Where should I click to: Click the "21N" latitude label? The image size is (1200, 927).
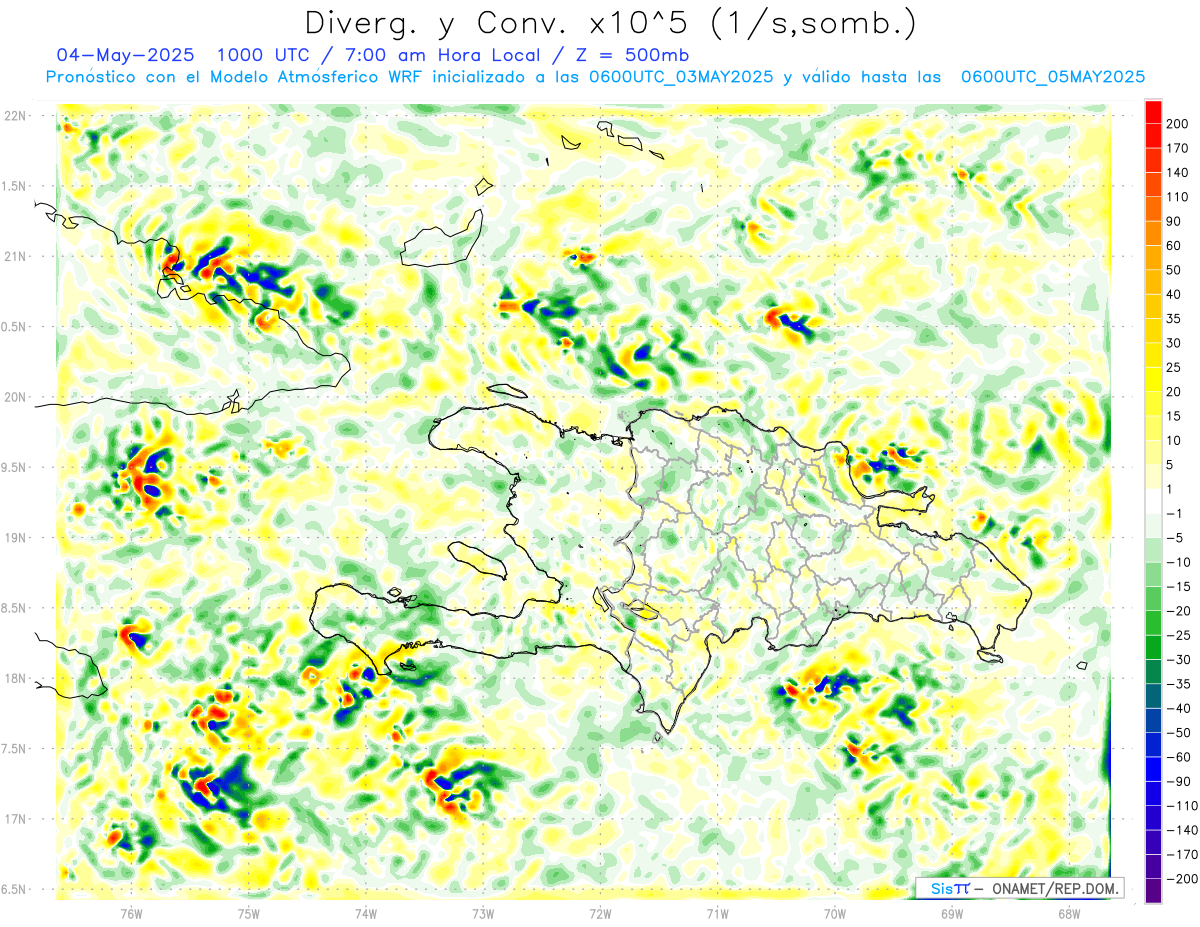pyautogui.click(x=15, y=256)
